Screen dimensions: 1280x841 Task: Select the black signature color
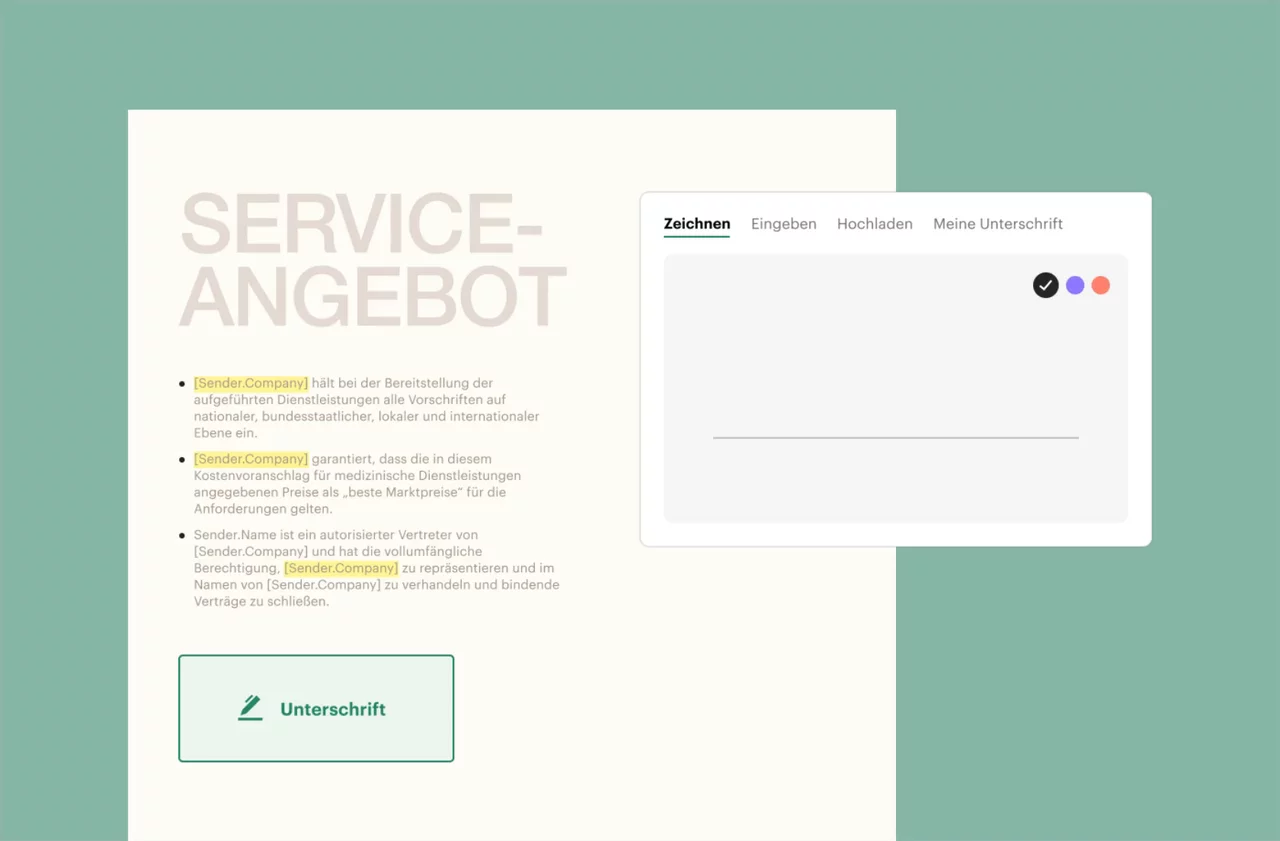pyautogui.click(x=1045, y=285)
